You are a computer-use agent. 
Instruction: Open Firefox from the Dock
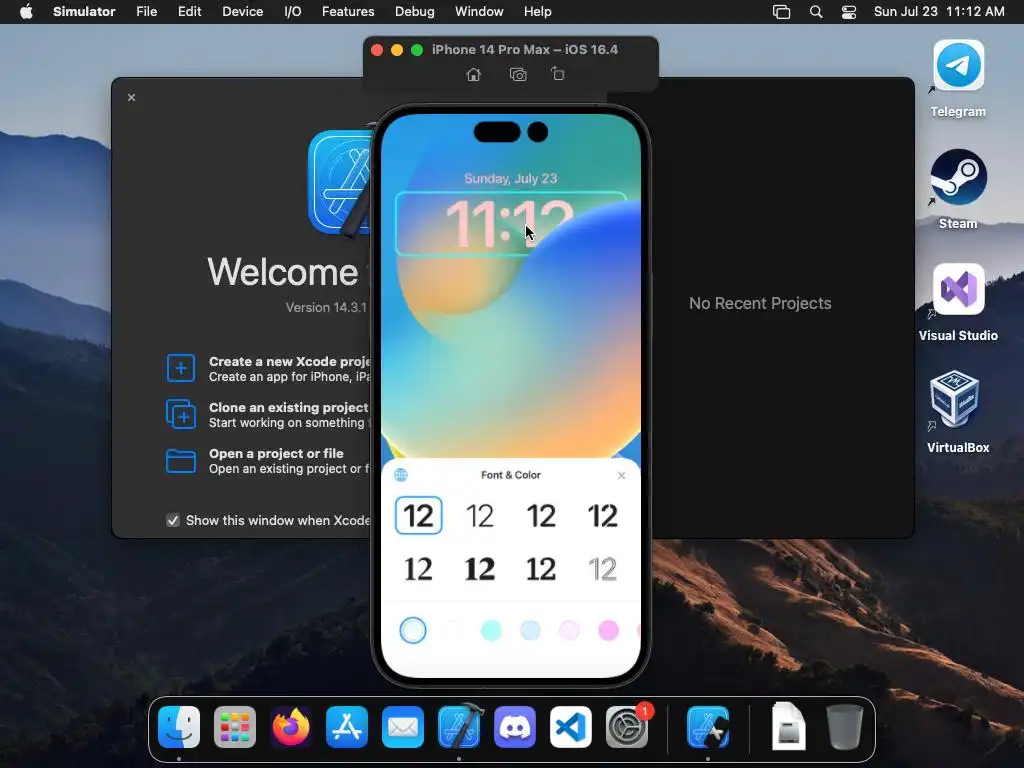pyautogui.click(x=291, y=727)
